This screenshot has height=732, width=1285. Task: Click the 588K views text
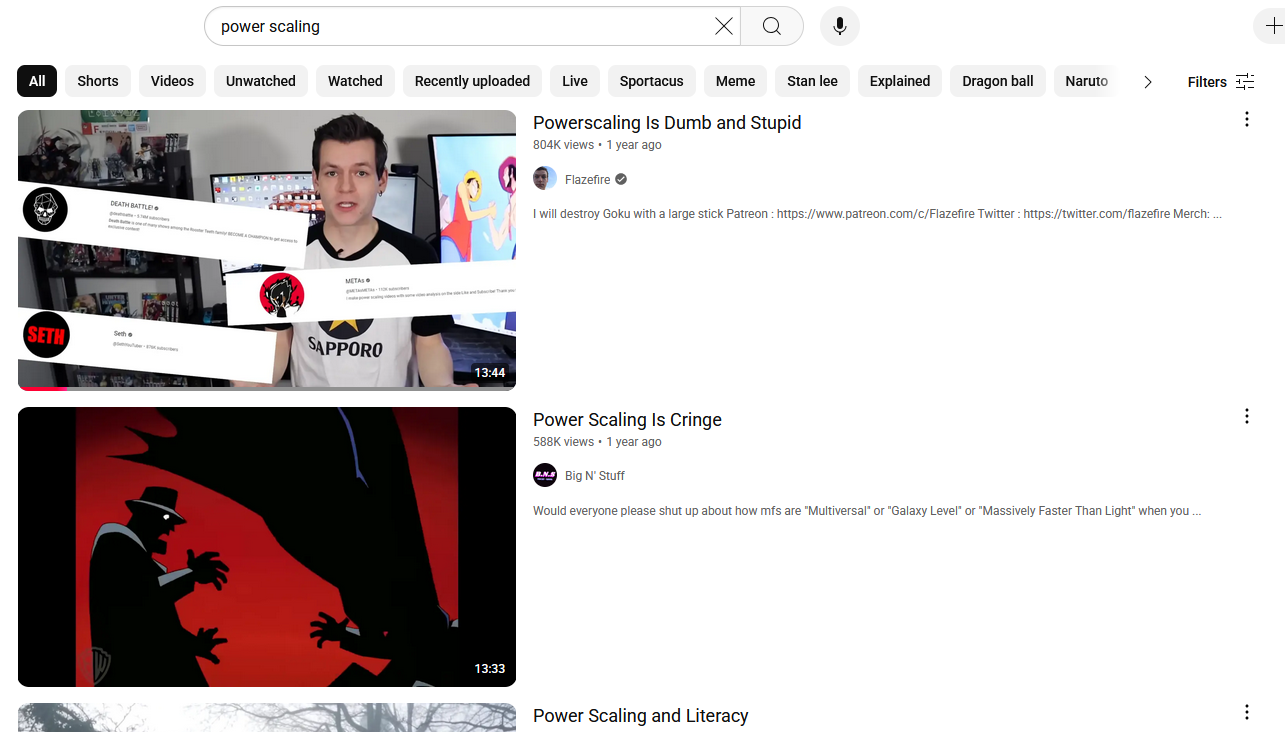click(563, 442)
